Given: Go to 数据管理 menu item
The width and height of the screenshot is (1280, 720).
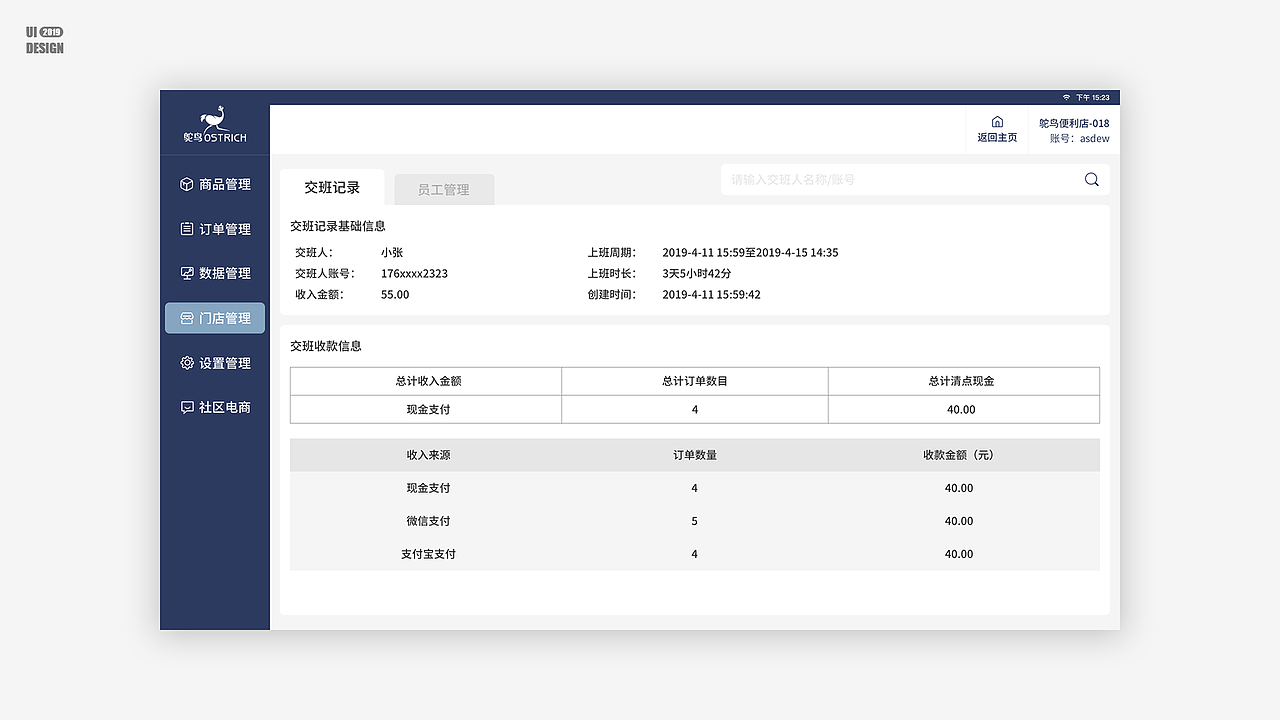Looking at the screenshot, I should coord(215,273).
